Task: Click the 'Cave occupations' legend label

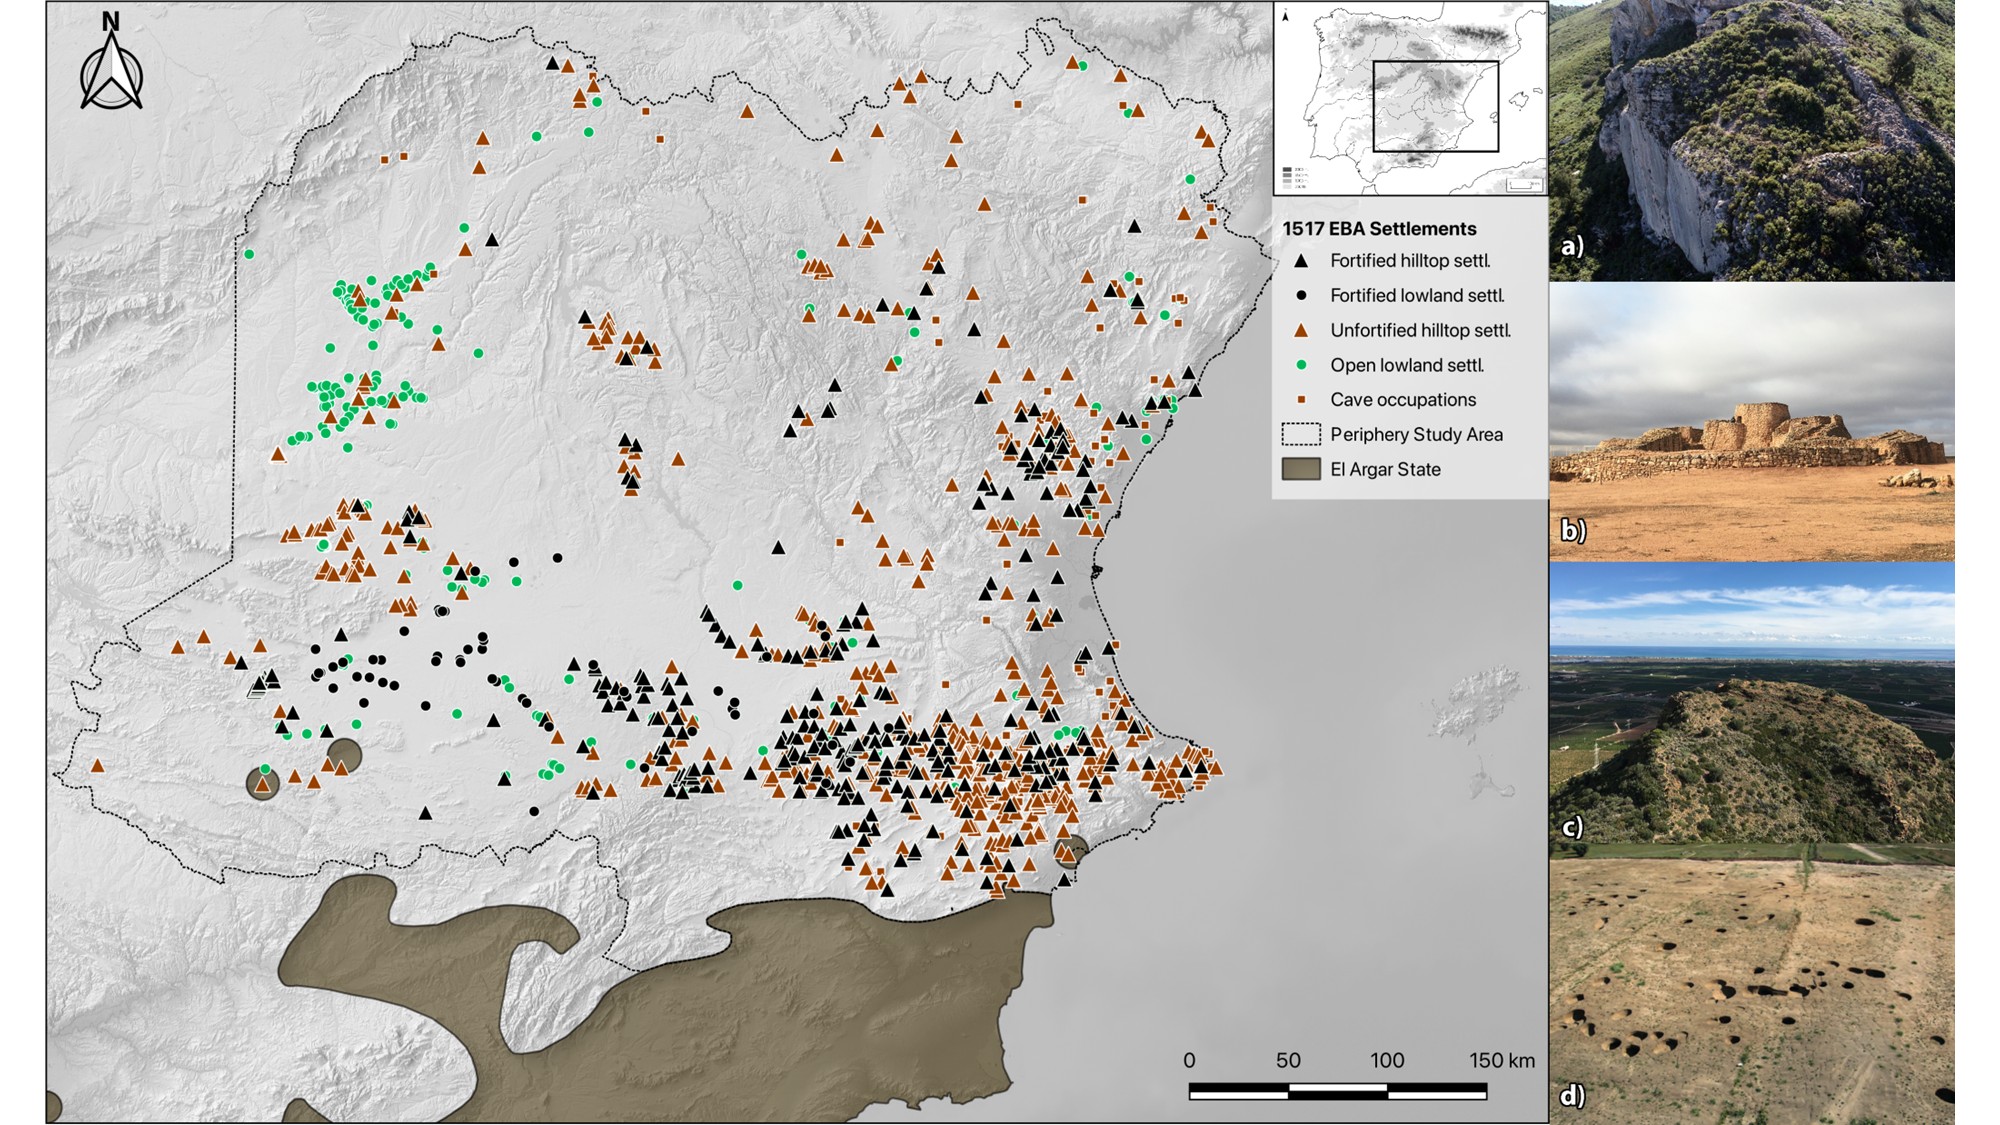Action: tap(1403, 400)
